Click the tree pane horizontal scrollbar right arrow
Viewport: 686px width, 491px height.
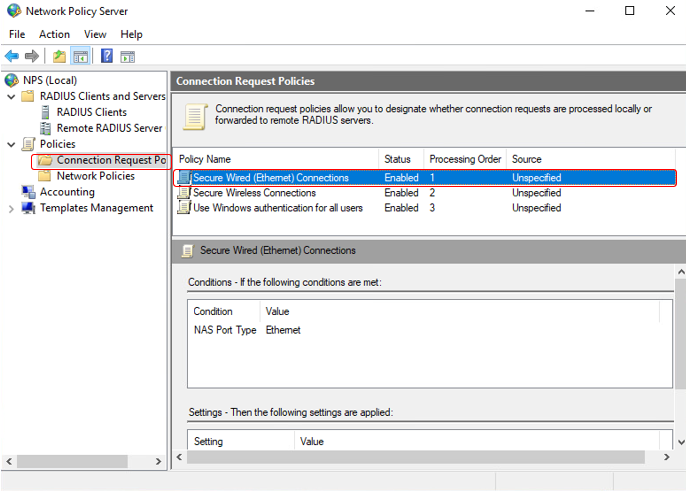click(158, 461)
